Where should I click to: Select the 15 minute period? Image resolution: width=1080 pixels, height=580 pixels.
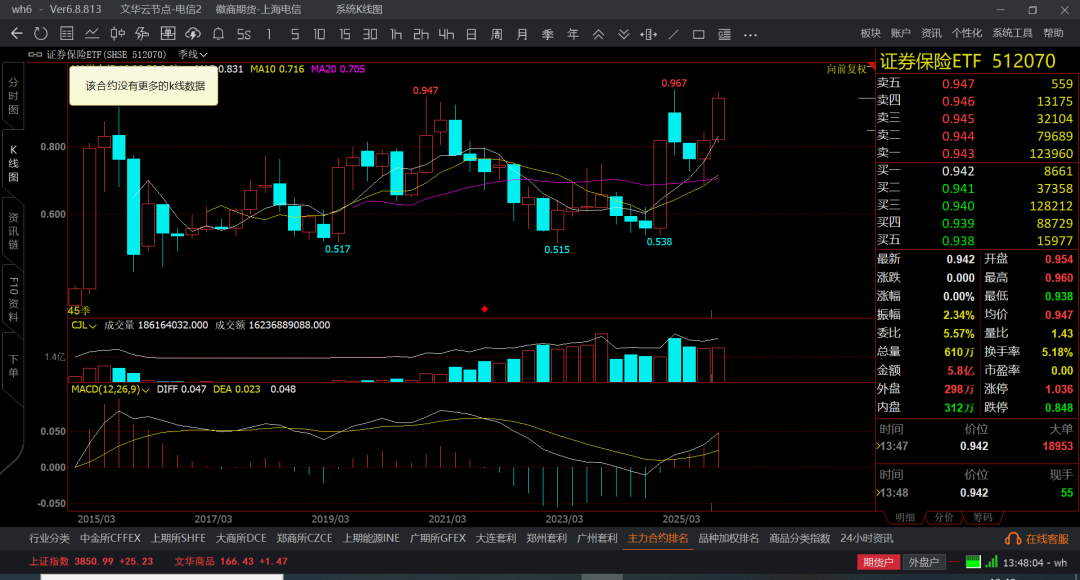(x=344, y=34)
